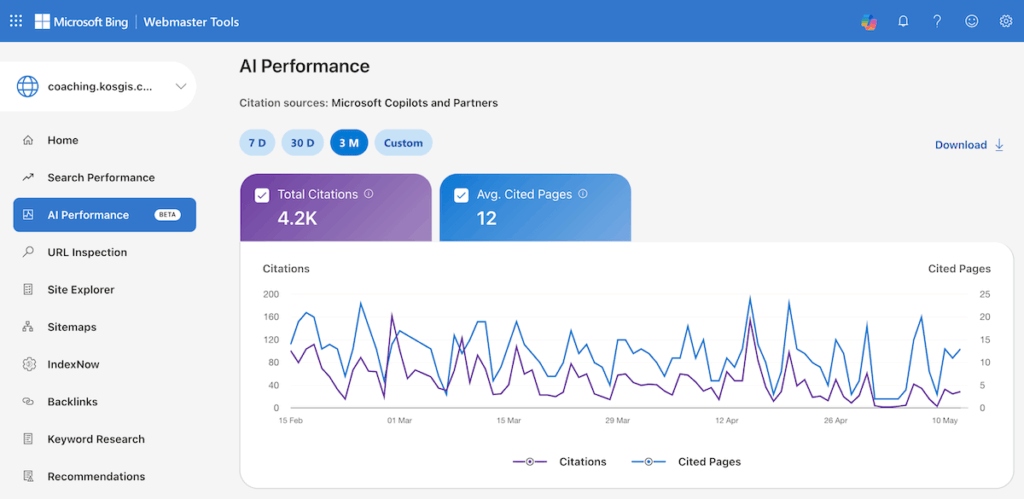
Task: Click the Avg. Cited Pages 12 card
Action: 535,208
